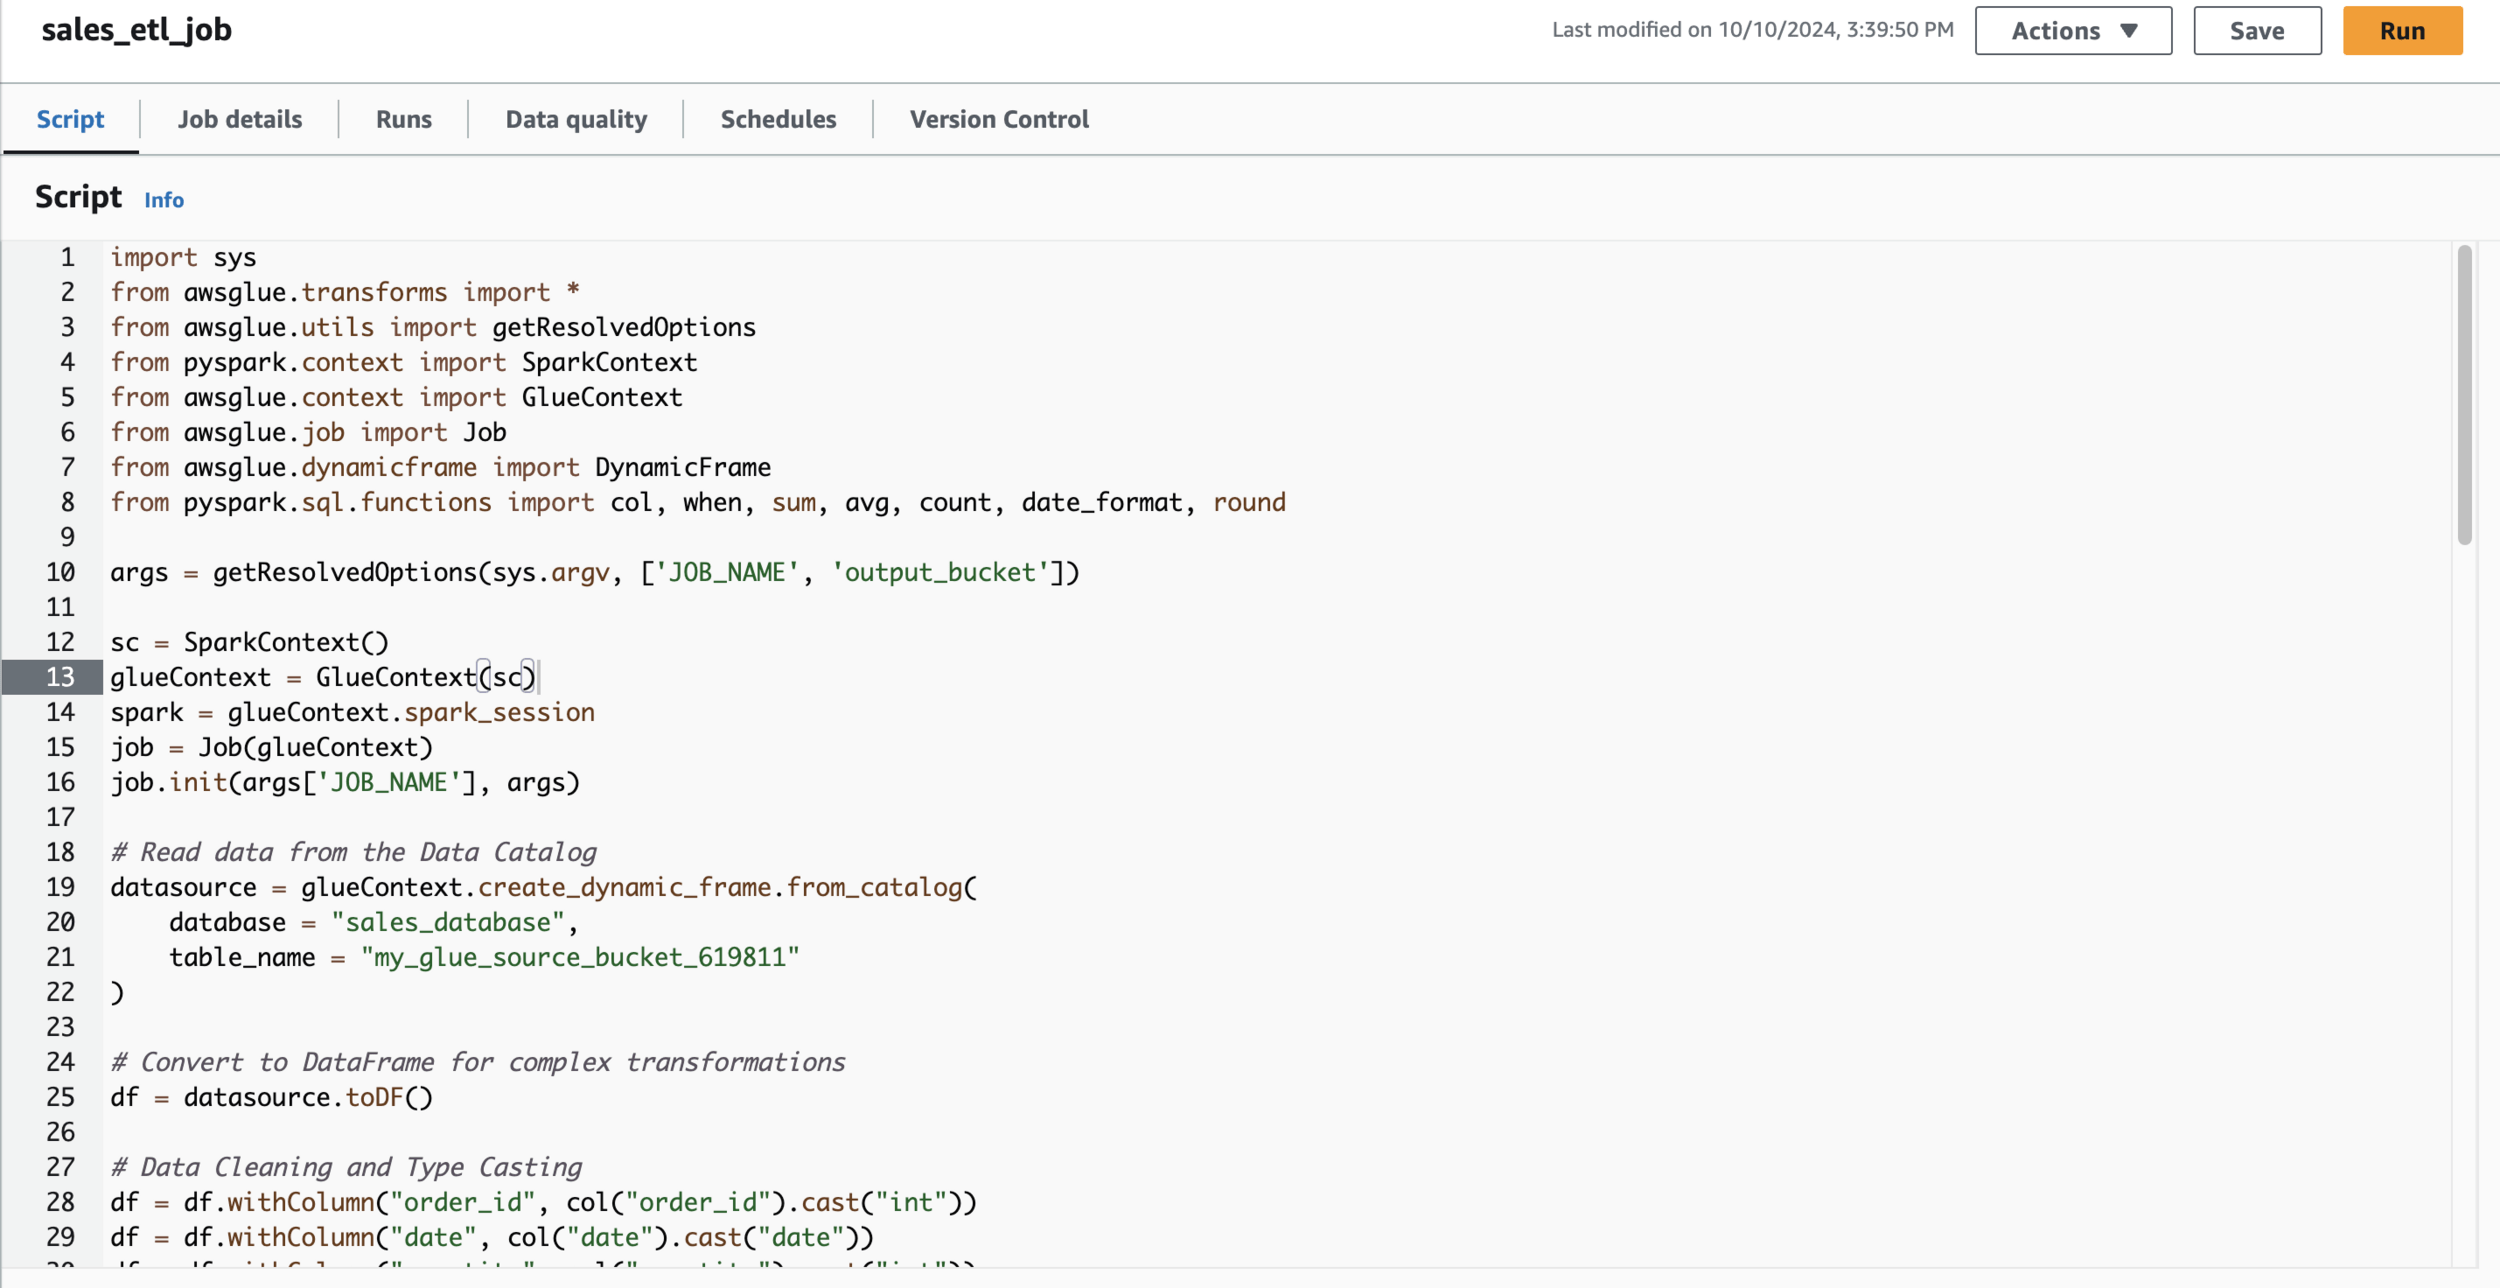Viewport: 2500px width, 1288px height.
Task: Click the sales_etl_job title text
Action: (x=136, y=30)
